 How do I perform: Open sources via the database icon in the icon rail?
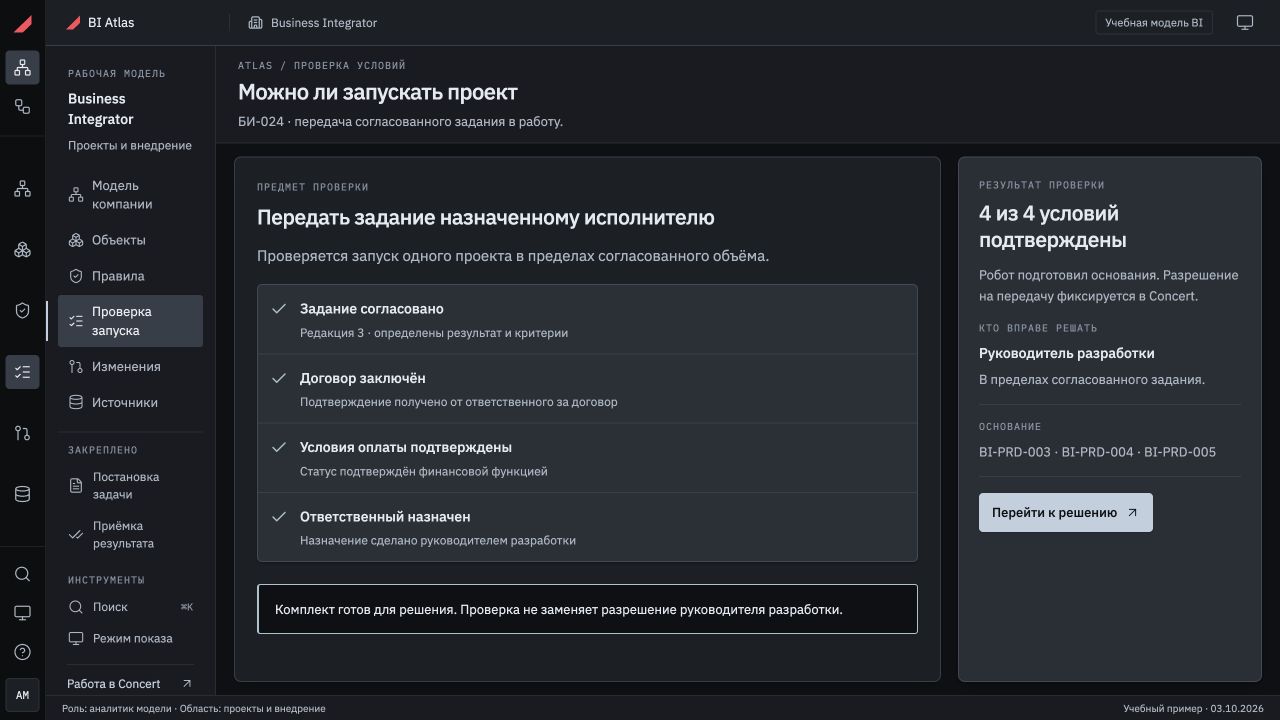pos(22,494)
